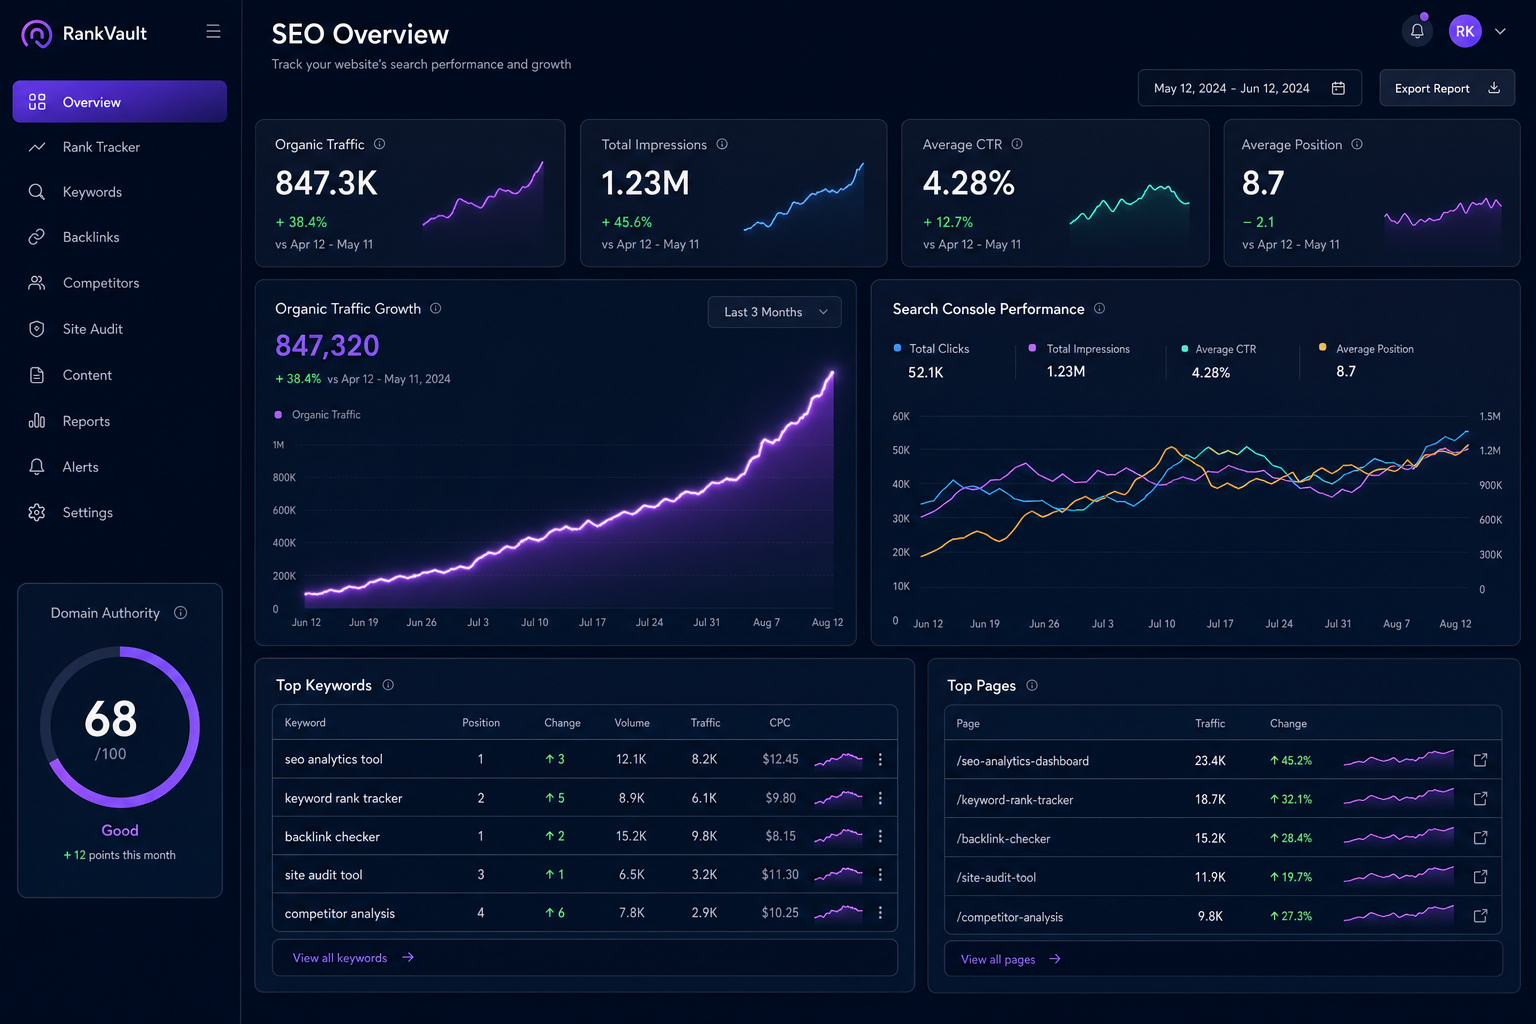Open row menu for keyword rank tracker
Screen dimensions: 1536x1024
pos(880,798)
